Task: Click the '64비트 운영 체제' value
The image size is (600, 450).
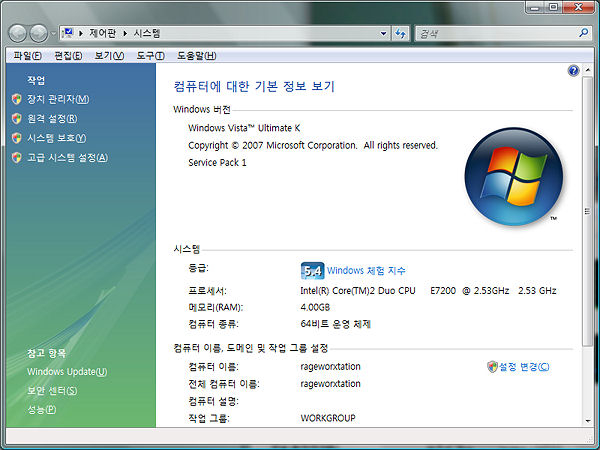Action: (336, 324)
